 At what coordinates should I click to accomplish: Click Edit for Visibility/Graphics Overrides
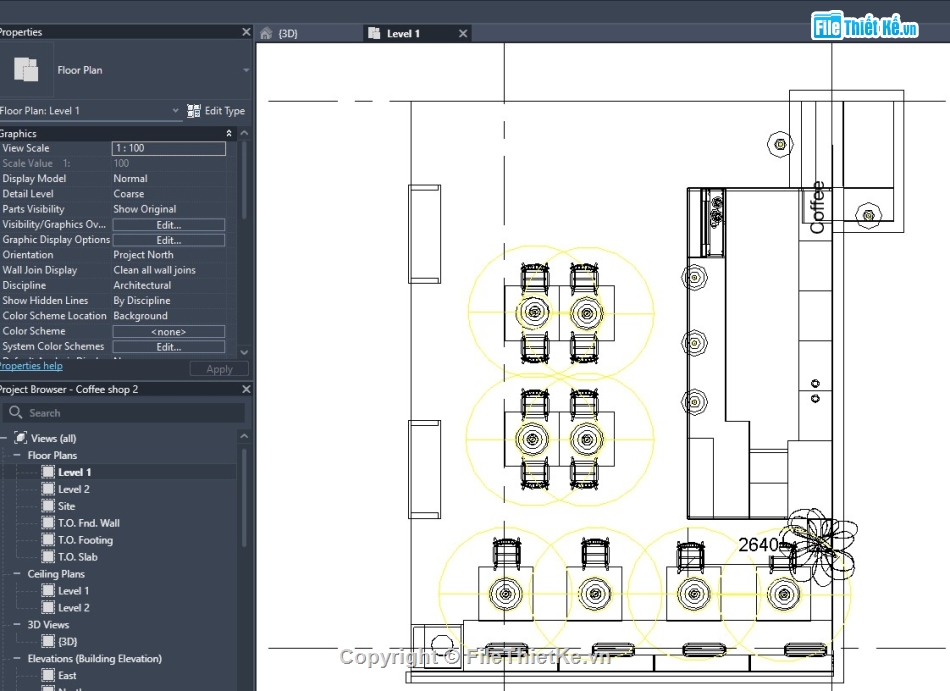(168, 224)
